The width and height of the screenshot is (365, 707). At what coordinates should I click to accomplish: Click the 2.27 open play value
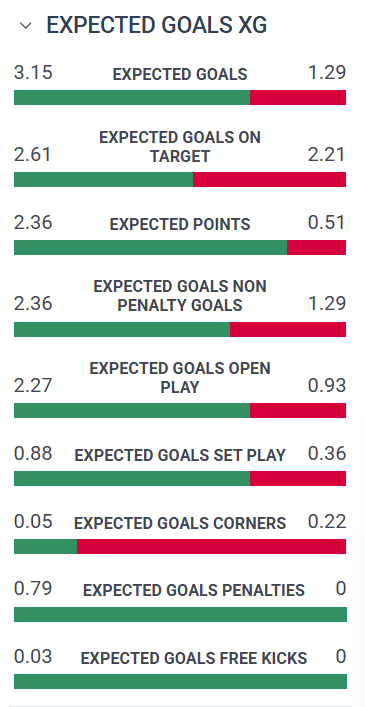click(33, 386)
